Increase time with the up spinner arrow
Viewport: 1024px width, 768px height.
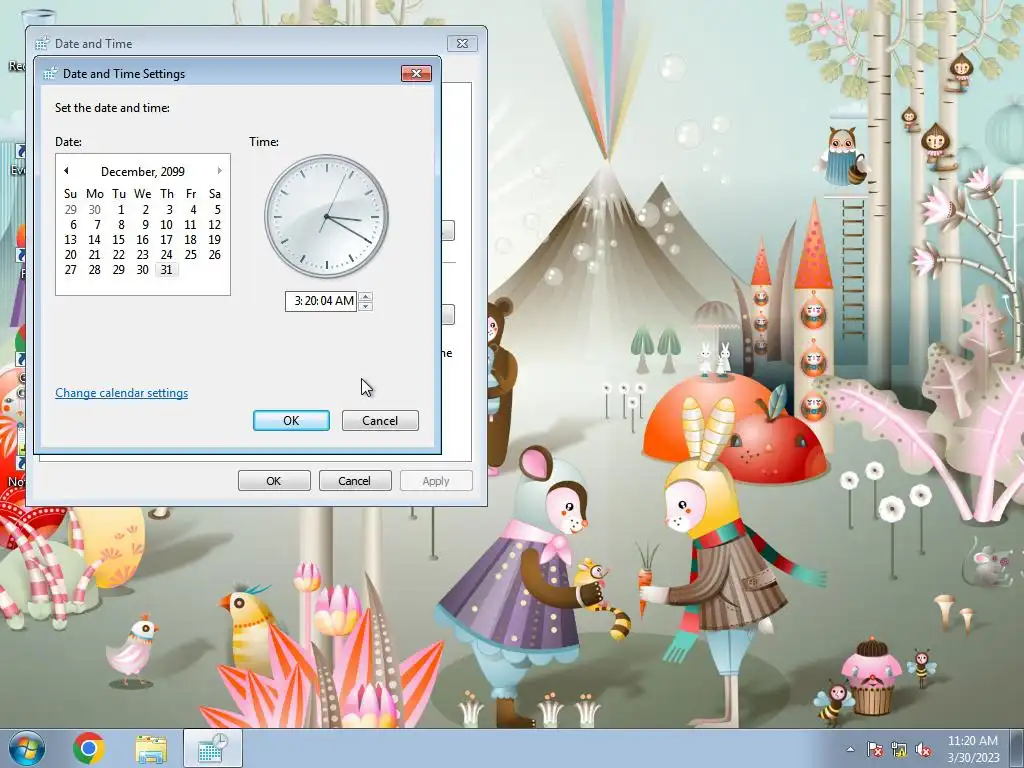pos(366,296)
